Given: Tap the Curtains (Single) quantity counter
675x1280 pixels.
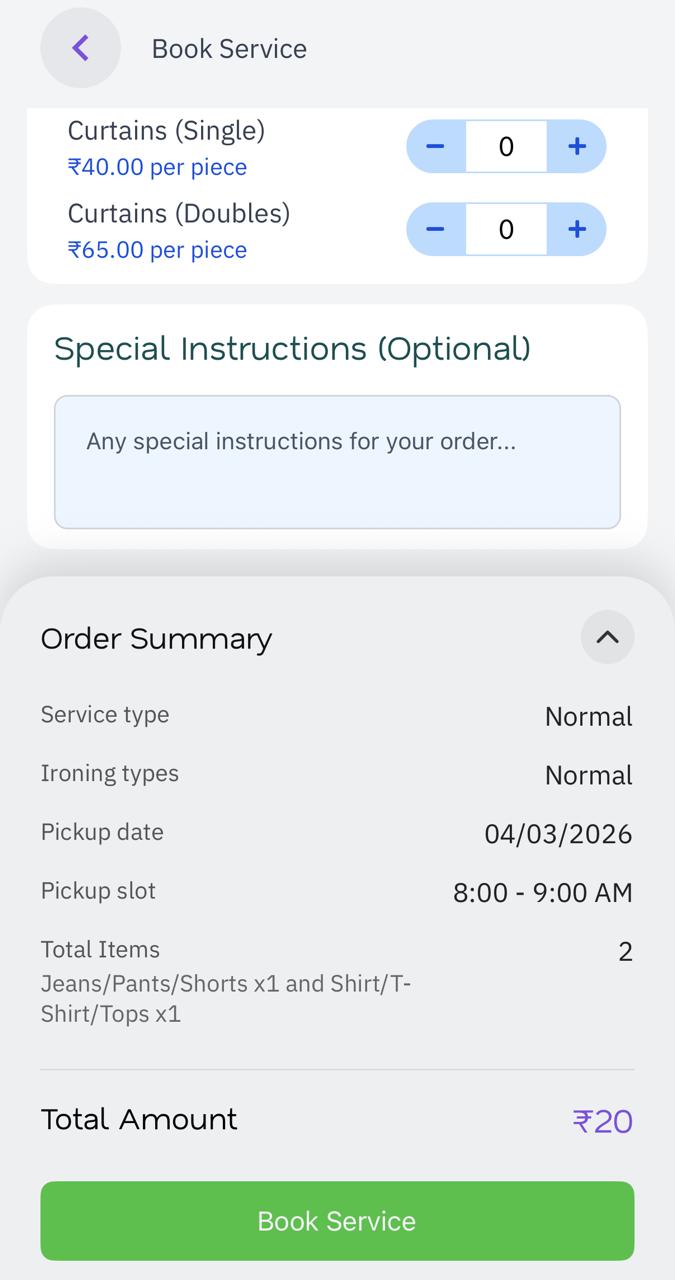Looking at the screenshot, I should [506, 146].
